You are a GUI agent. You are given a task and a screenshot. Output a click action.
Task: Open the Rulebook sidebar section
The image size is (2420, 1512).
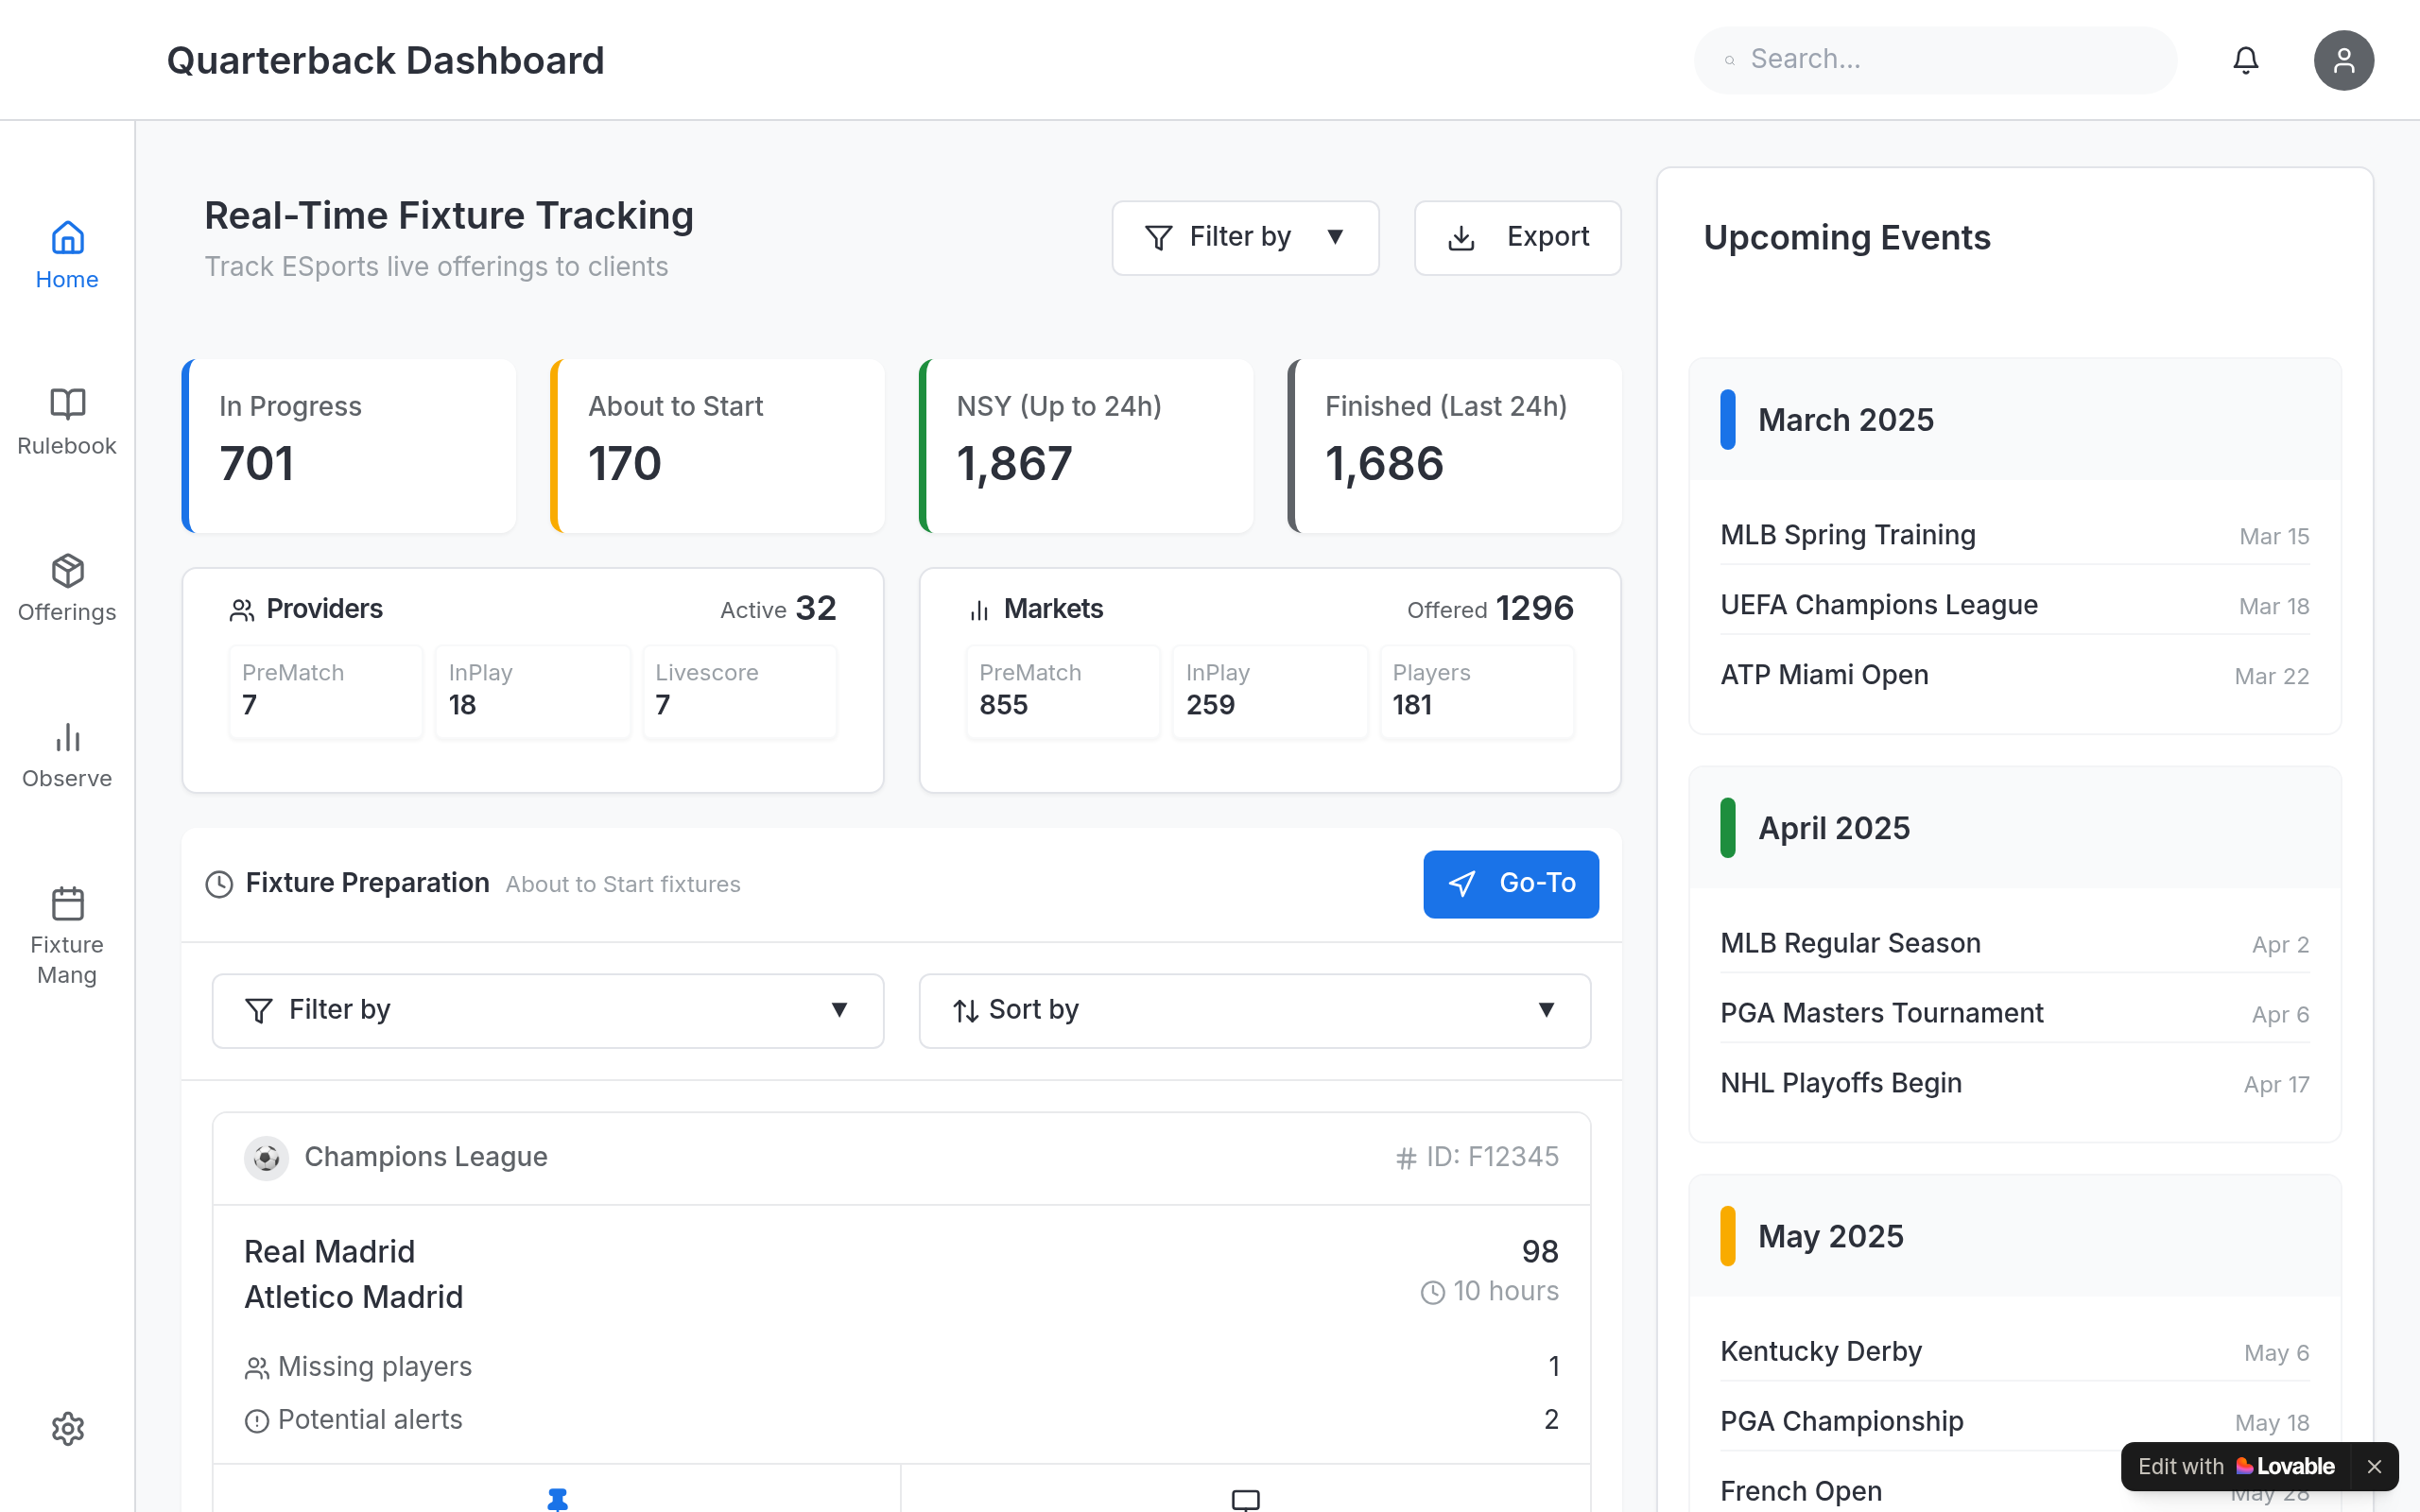click(67, 422)
